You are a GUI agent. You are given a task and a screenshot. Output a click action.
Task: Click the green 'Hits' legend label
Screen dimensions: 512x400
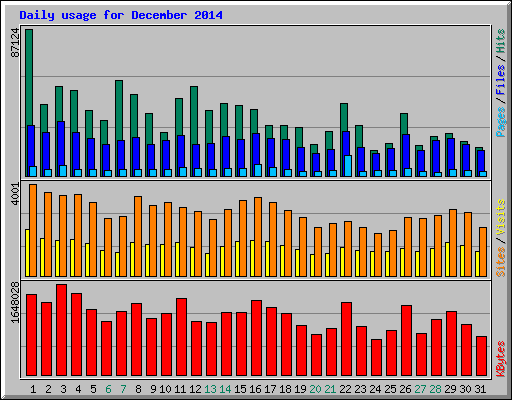(x=500, y=41)
